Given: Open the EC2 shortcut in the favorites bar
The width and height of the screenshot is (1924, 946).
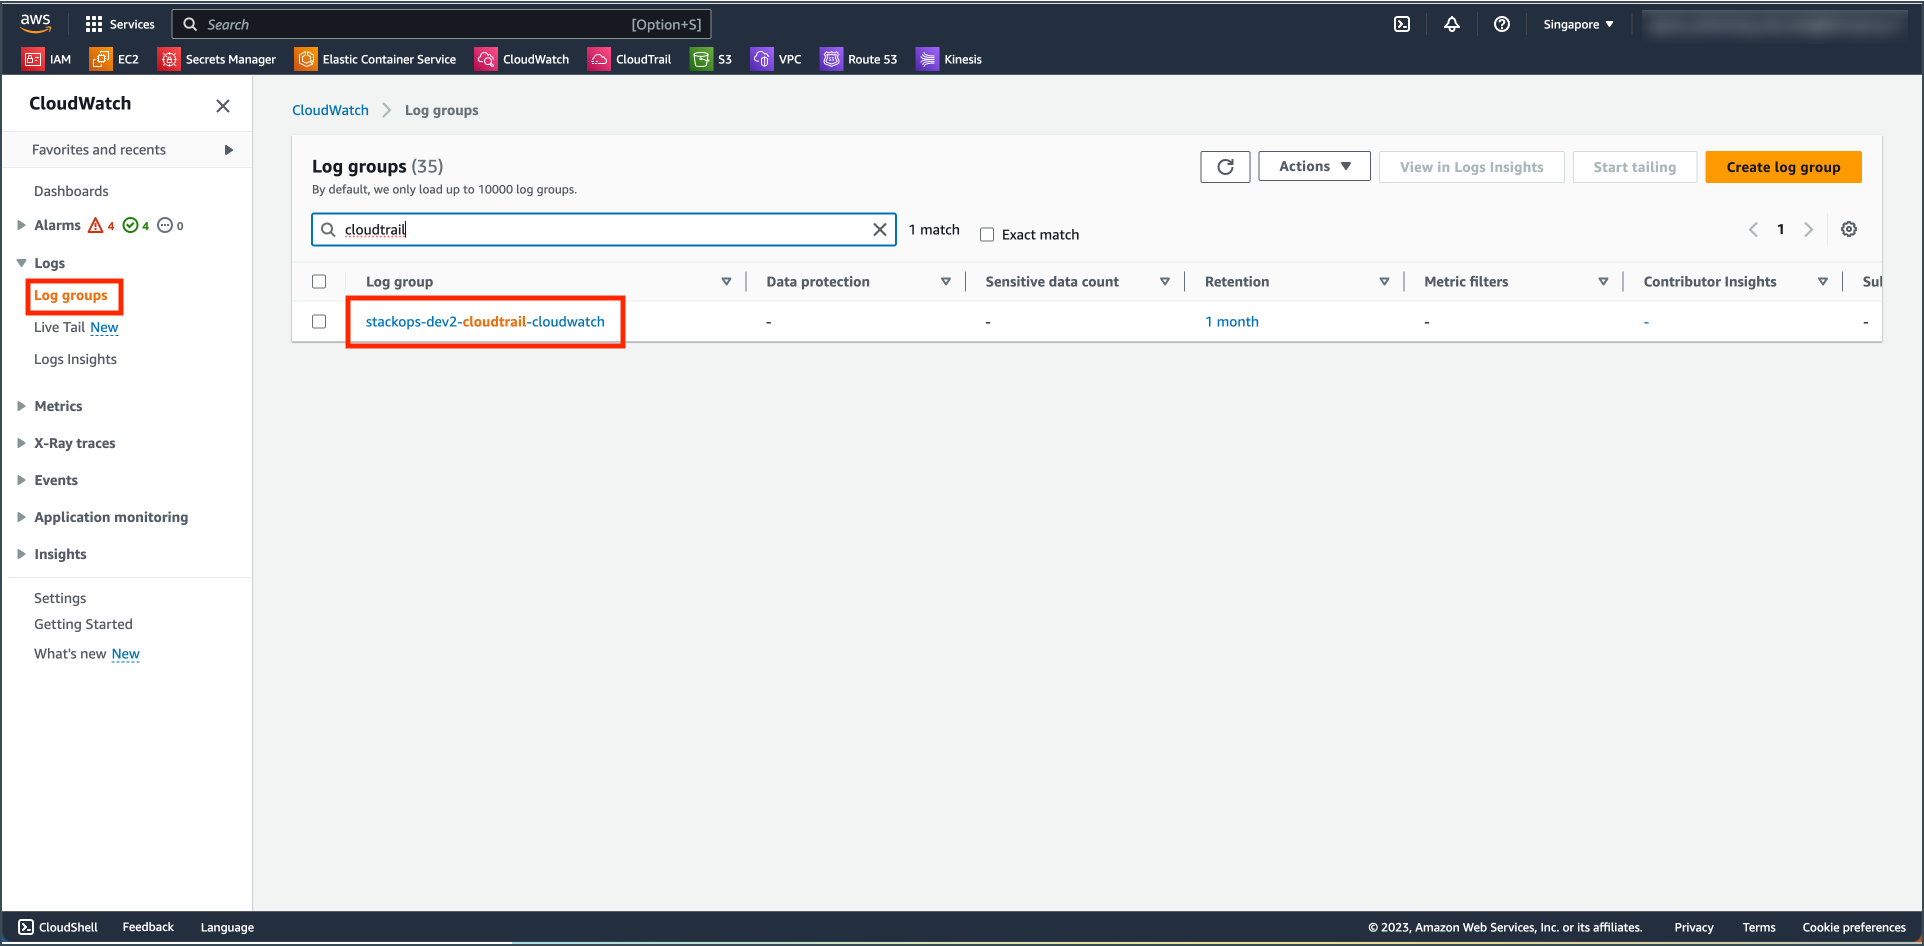Looking at the screenshot, I should (115, 59).
